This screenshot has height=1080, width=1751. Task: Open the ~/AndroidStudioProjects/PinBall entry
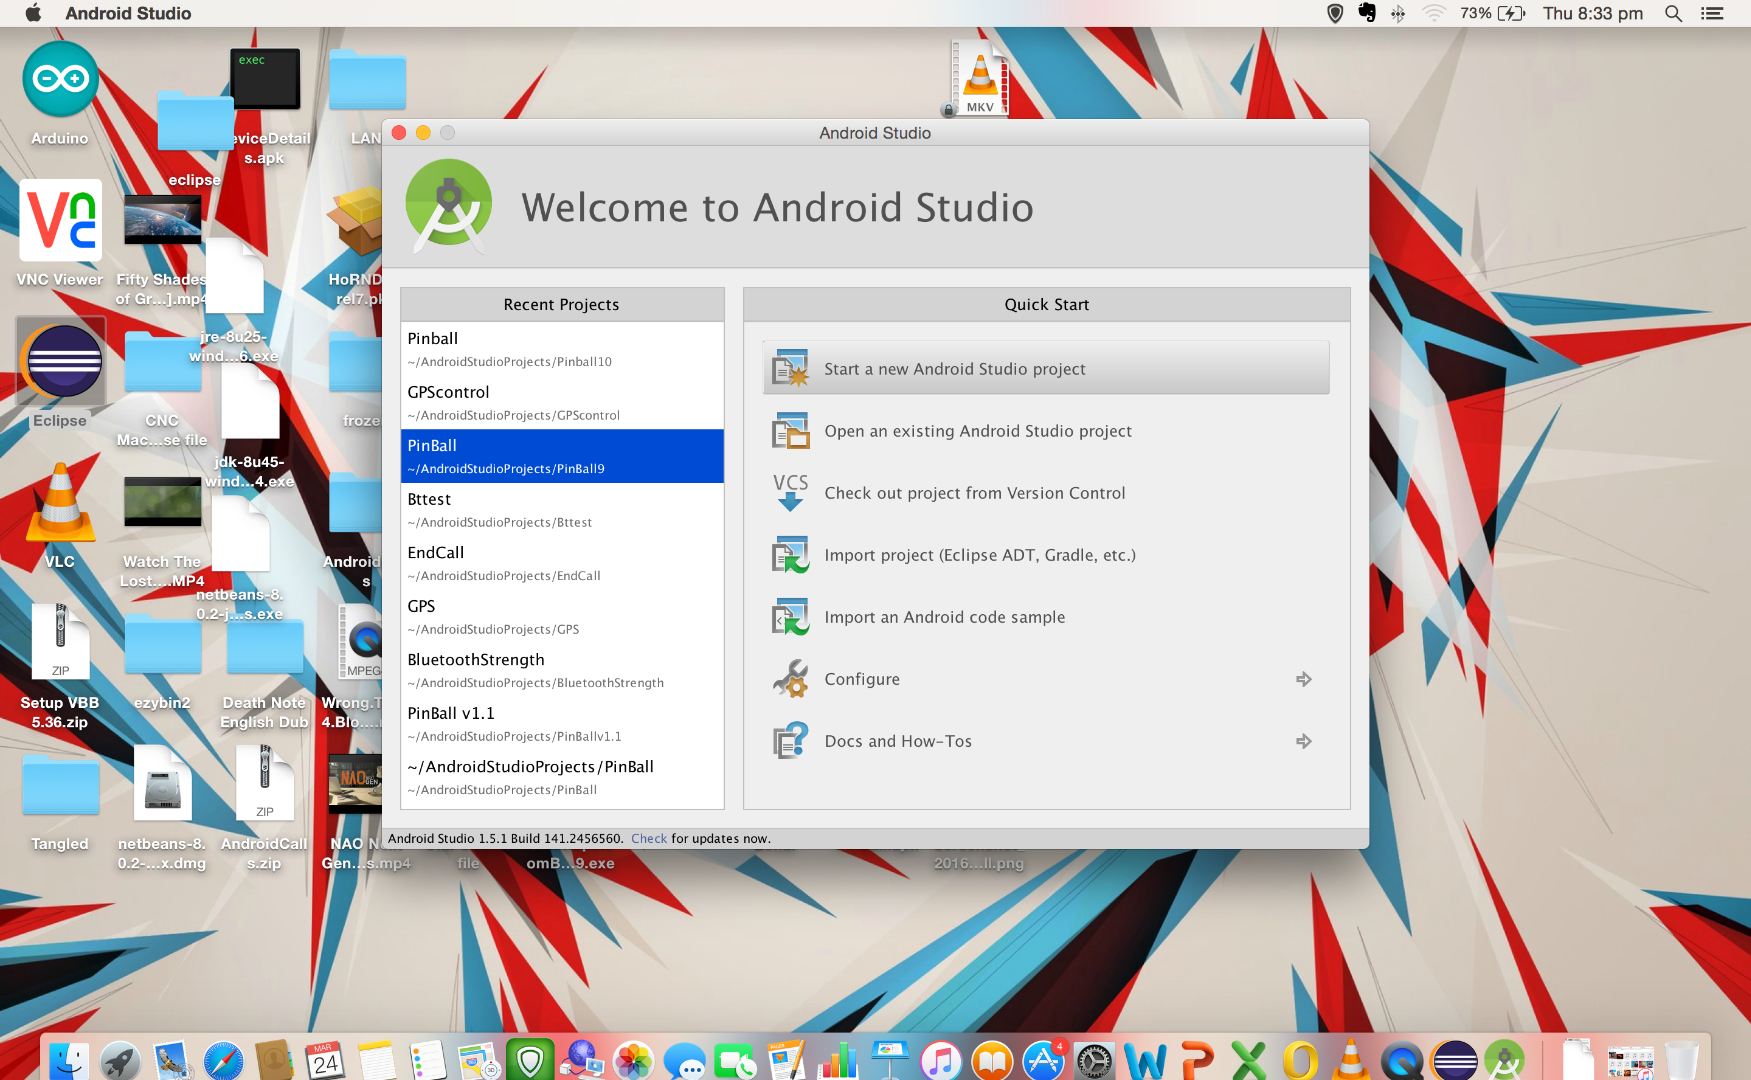point(562,777)
